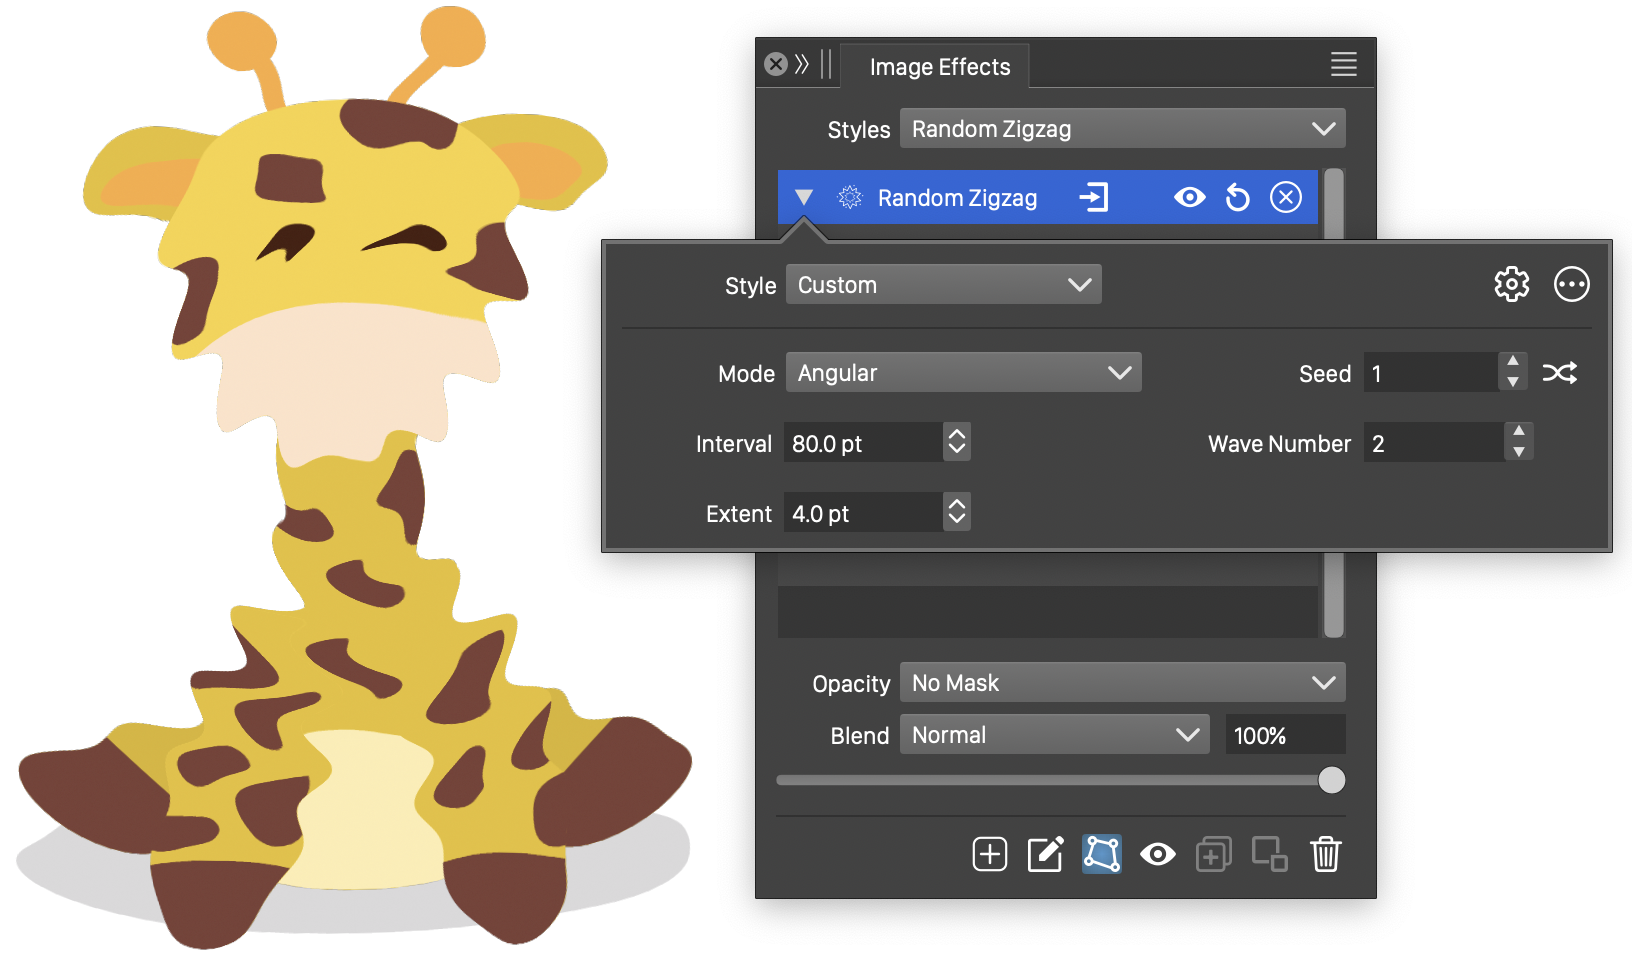Reset the Random Zigzag effect
Screen dimensions: 1632x954
click(x=1237, y=198)
